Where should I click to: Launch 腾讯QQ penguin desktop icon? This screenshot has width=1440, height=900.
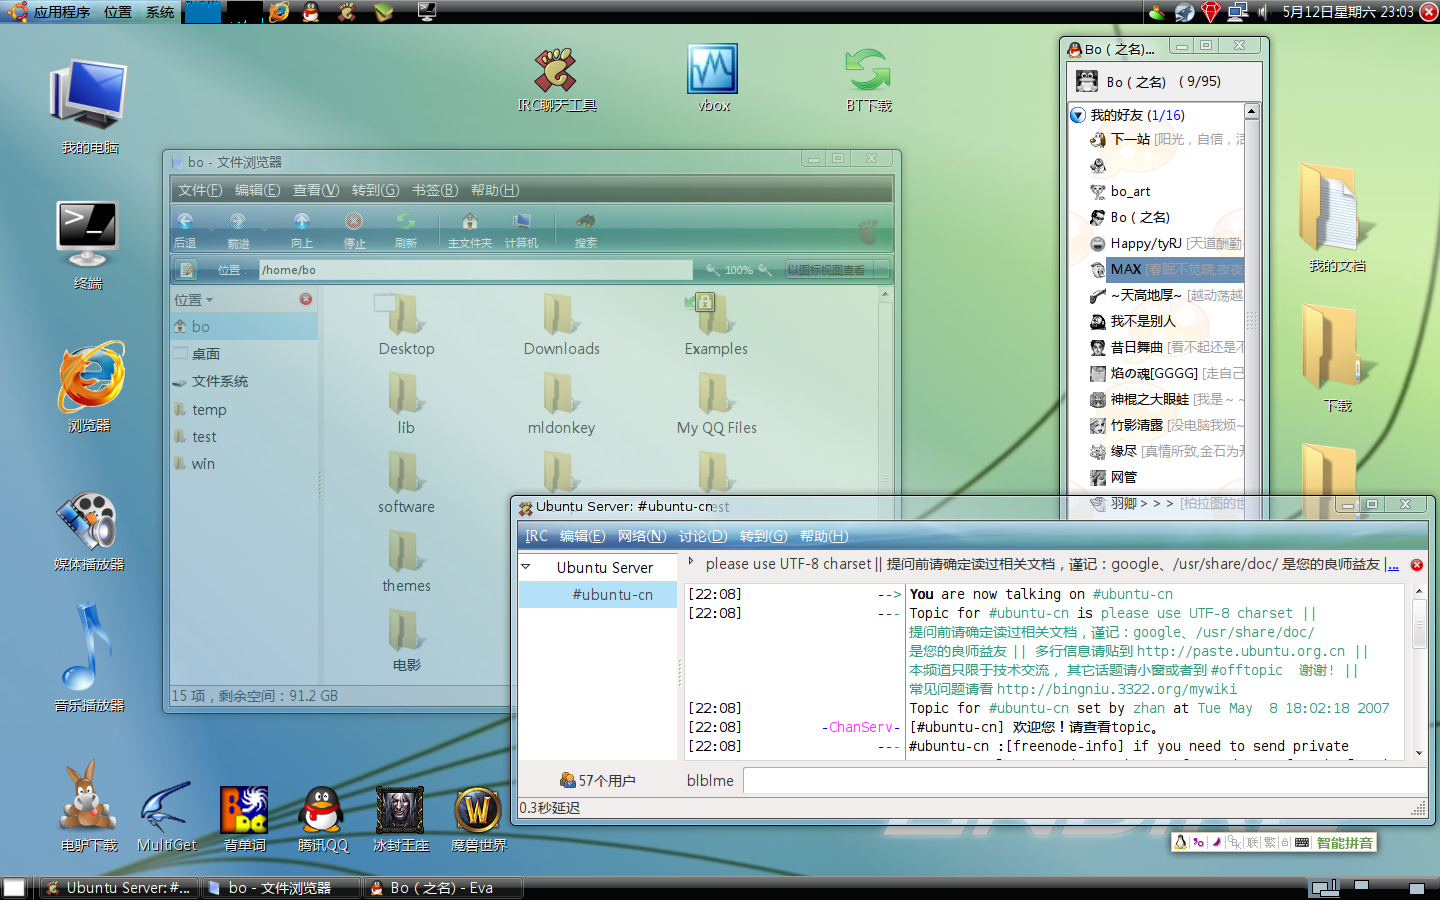coord(322,818)
